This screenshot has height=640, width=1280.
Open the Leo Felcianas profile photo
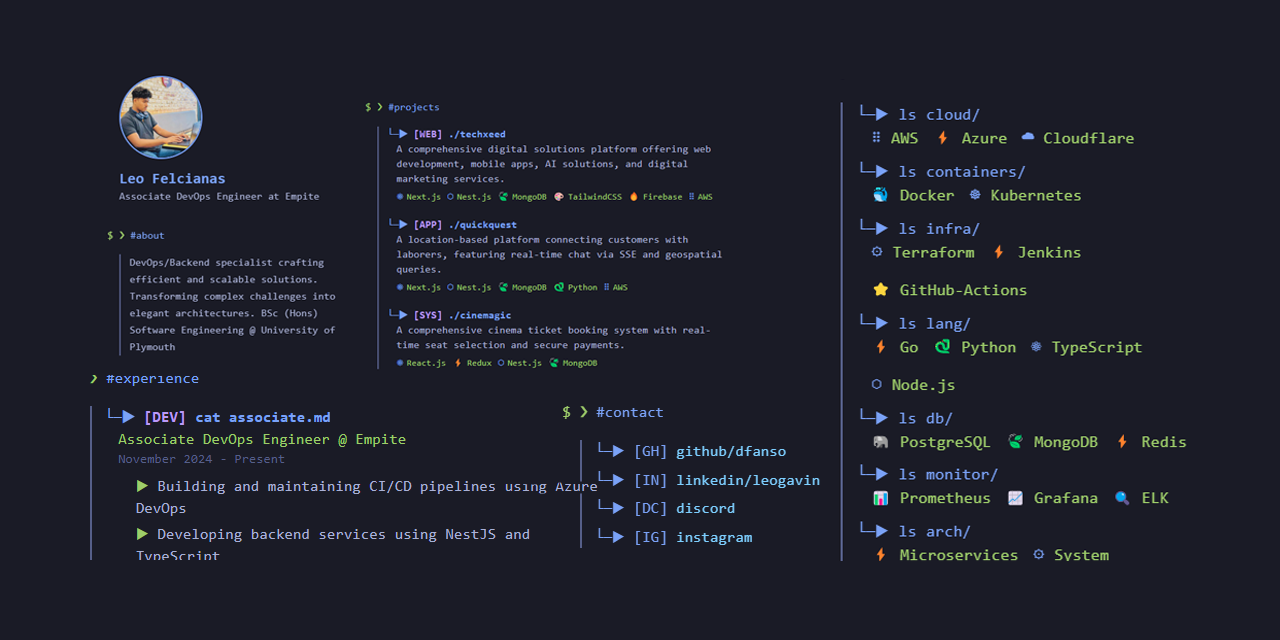pos(161,117)
